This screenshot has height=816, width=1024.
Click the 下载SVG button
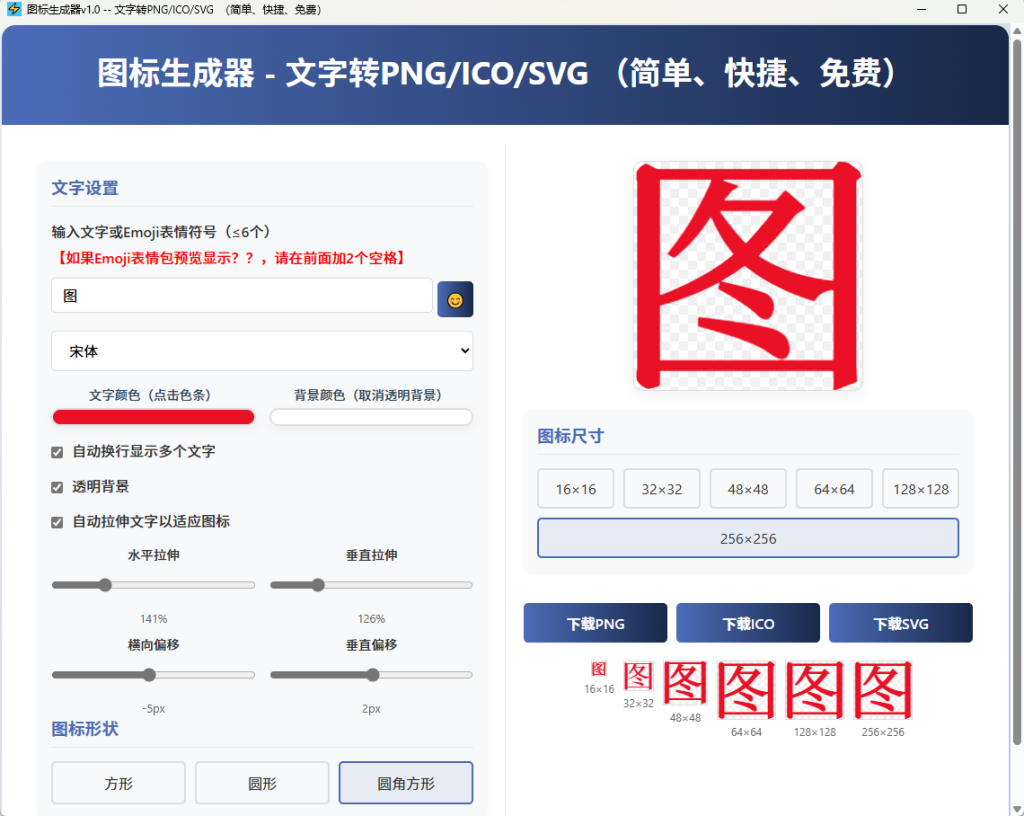[x=900, y=622]
